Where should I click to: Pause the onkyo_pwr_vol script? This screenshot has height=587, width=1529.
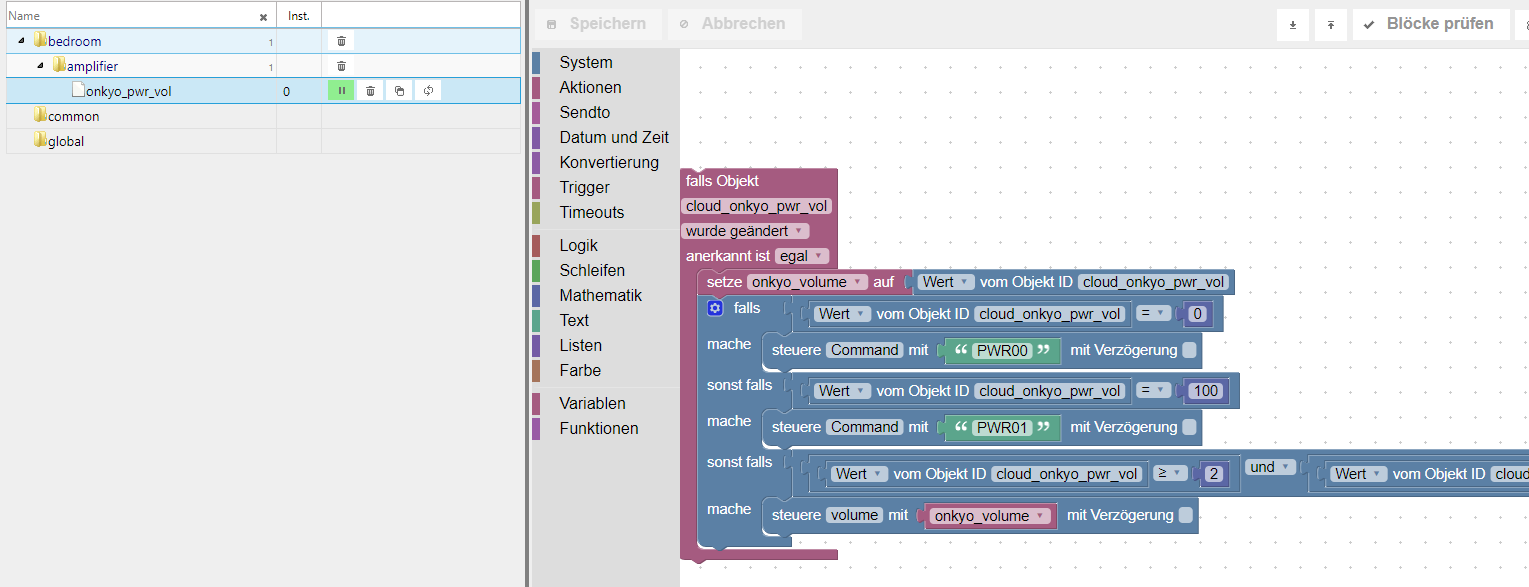341,91
